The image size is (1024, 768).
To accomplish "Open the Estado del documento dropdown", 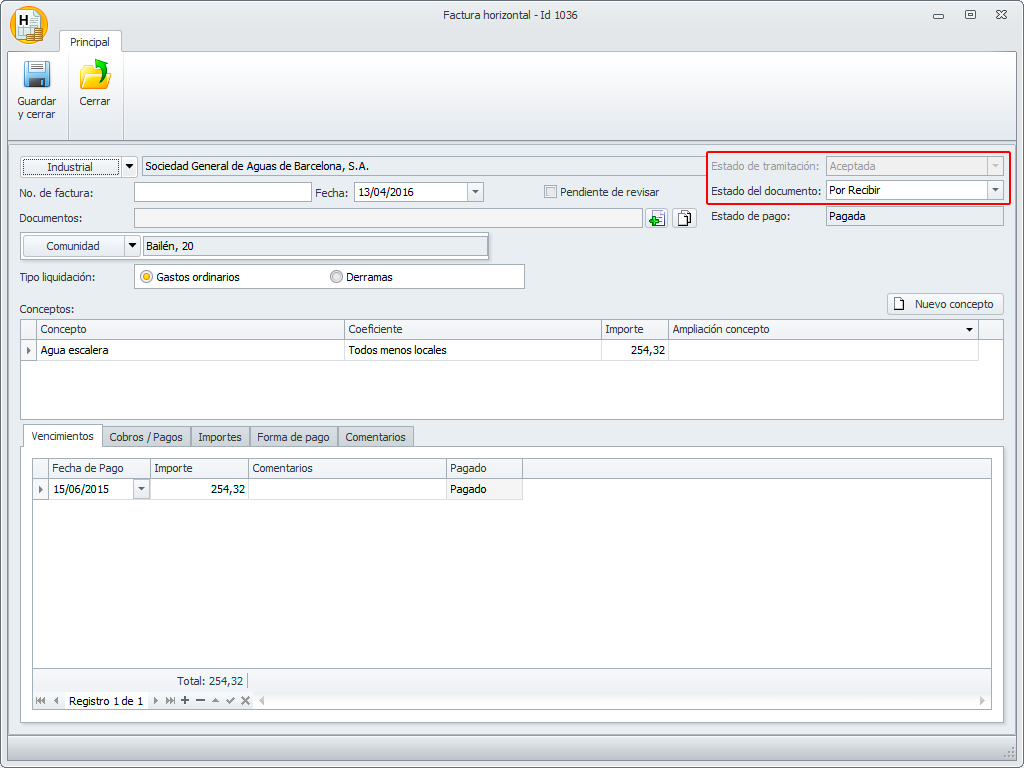I will point(994,190).
